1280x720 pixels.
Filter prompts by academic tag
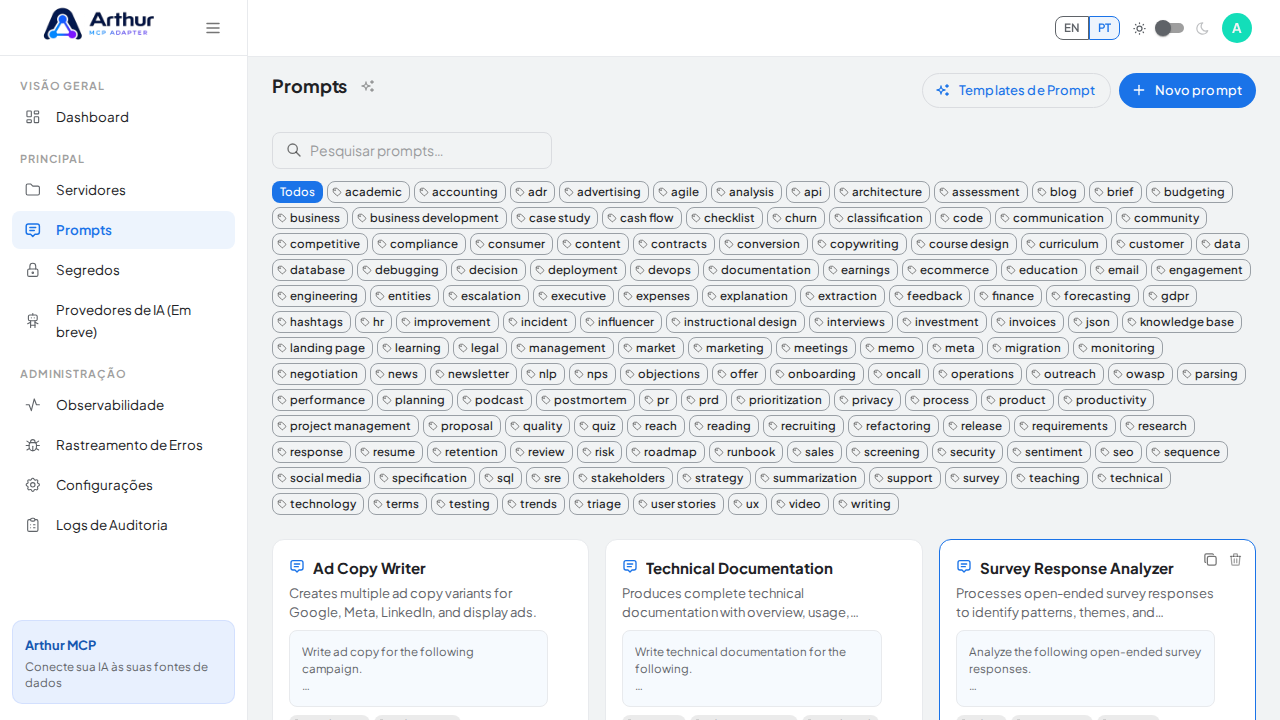(368, 192)
